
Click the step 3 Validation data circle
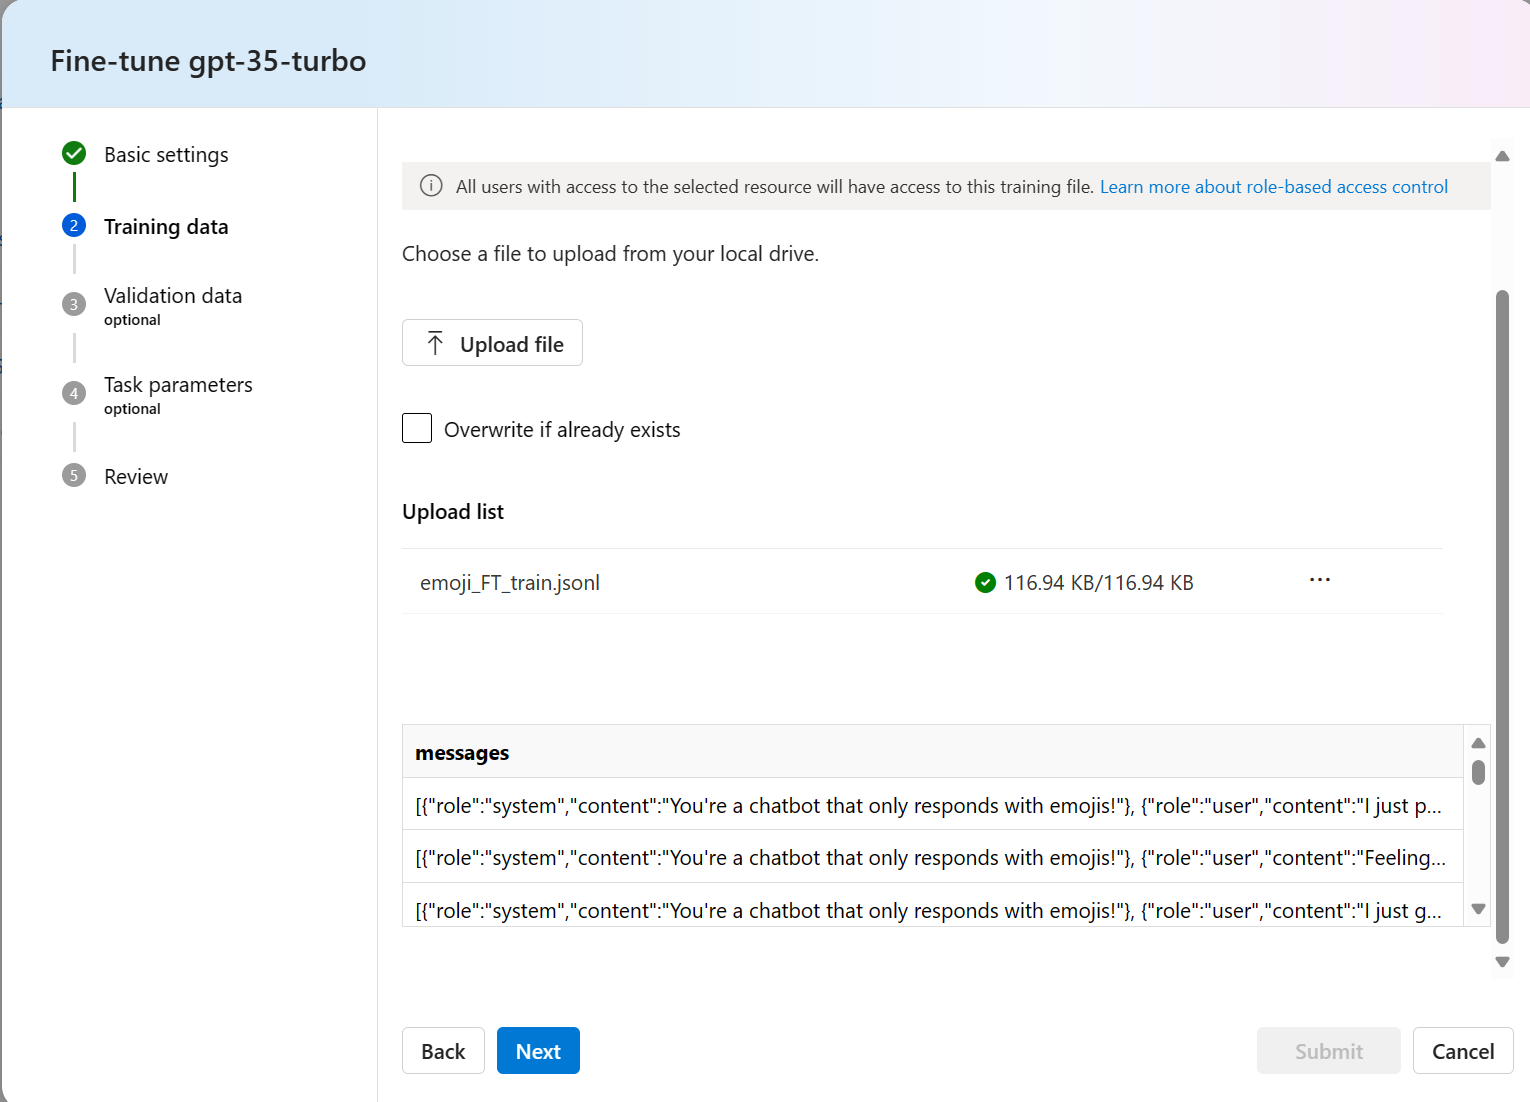pos(74,304)
